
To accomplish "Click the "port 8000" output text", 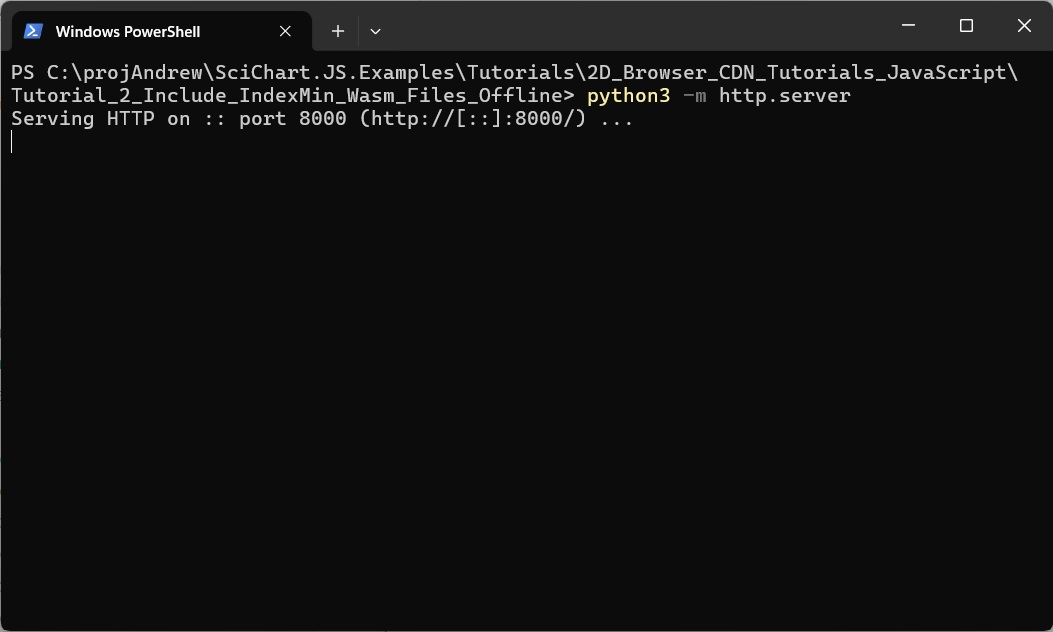I will click(x=292, y=119).
